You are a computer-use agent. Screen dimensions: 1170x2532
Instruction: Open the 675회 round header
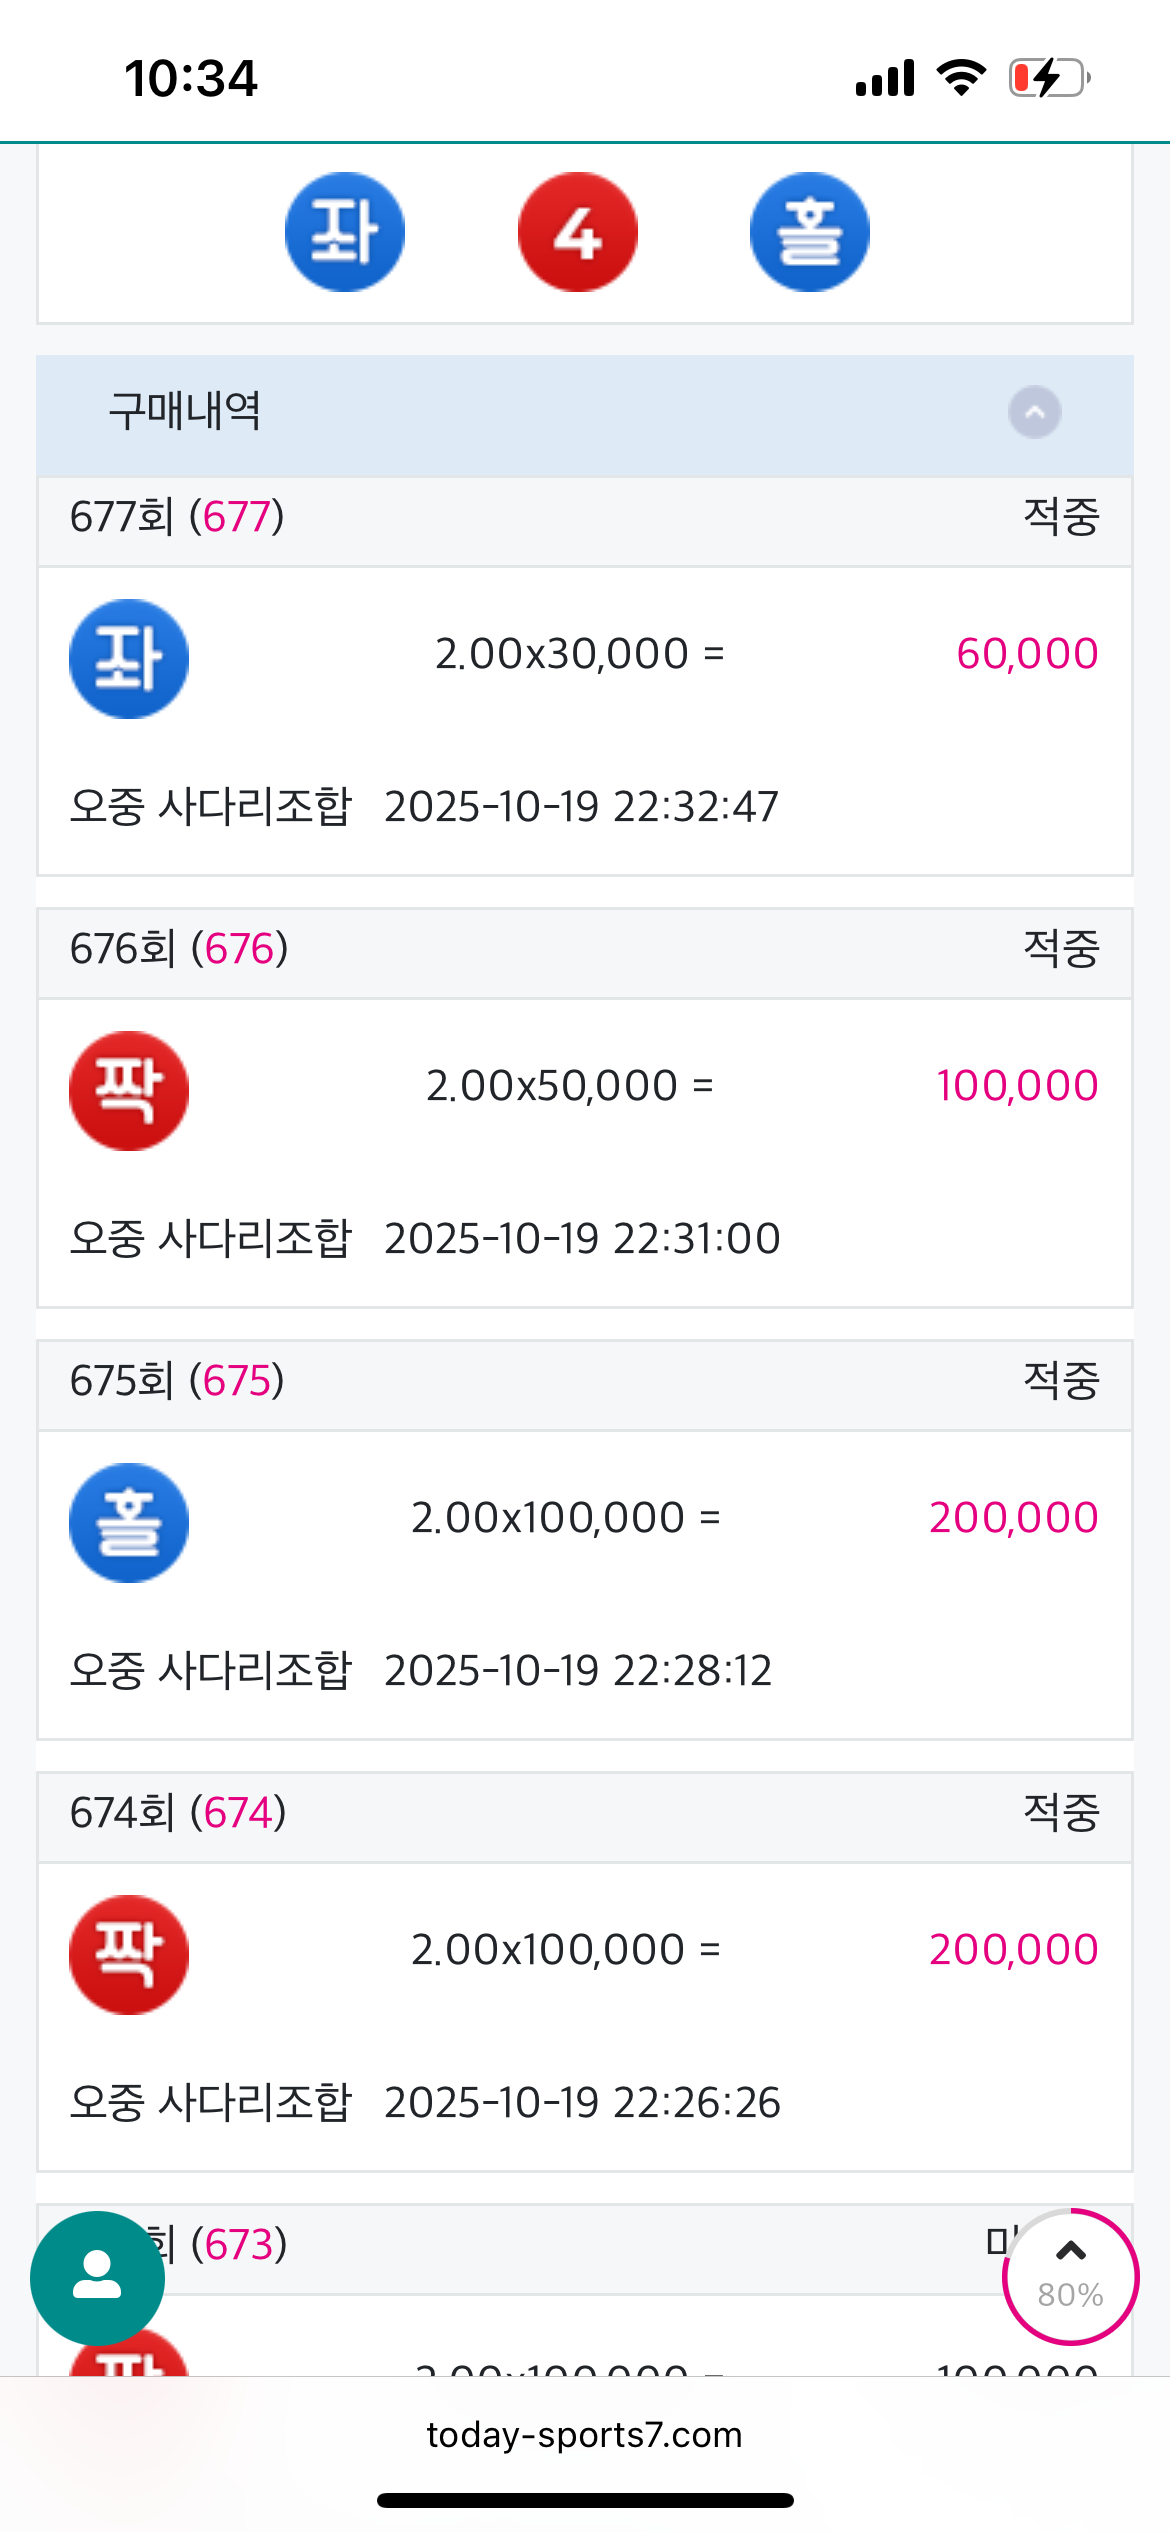coord(178,1382)
